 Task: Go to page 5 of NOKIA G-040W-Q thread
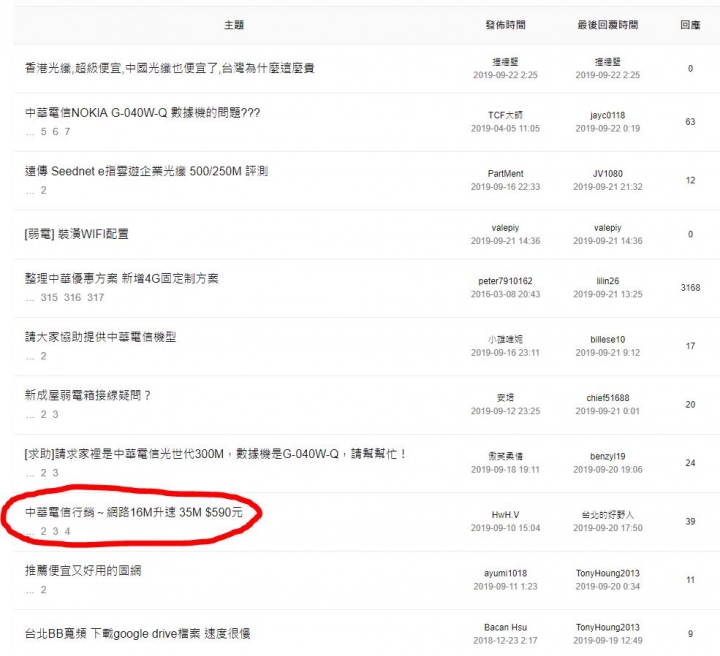click(43, 132)
